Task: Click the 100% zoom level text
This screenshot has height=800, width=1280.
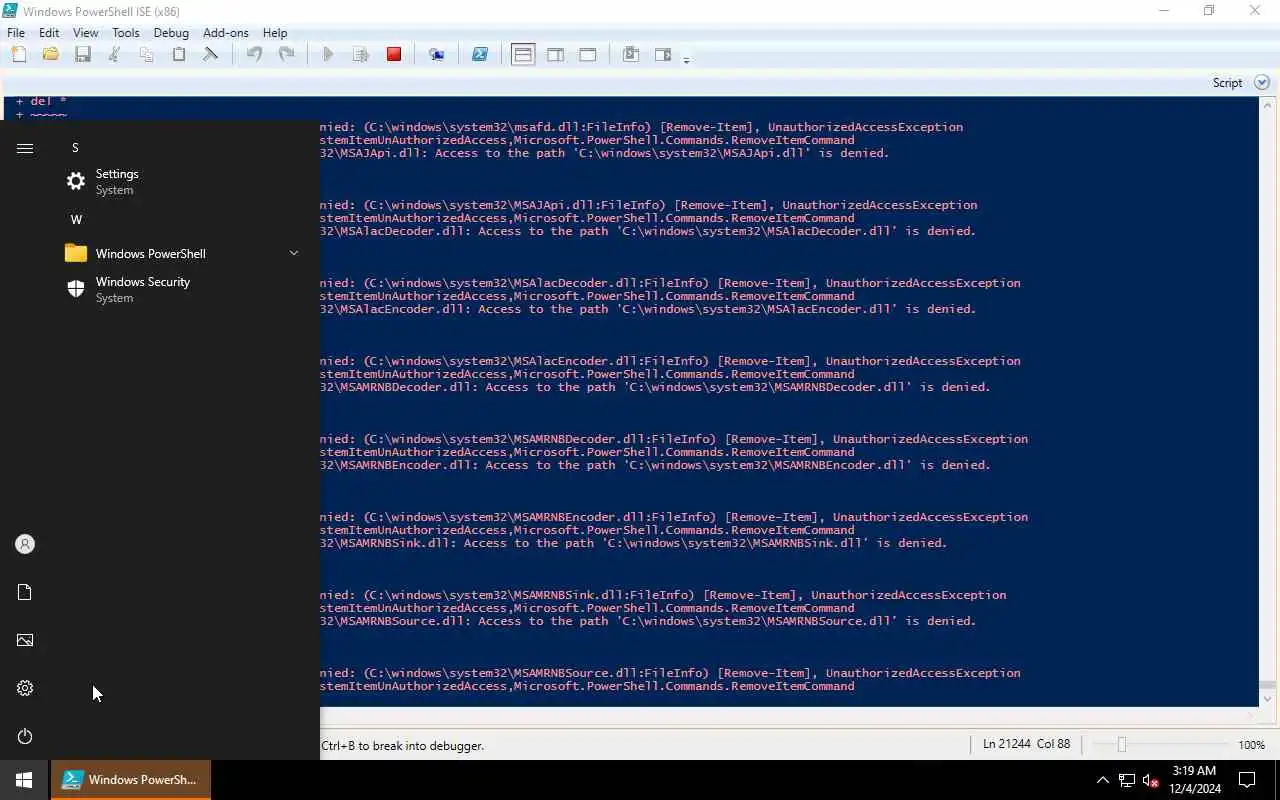Action: coord(1252,745)
